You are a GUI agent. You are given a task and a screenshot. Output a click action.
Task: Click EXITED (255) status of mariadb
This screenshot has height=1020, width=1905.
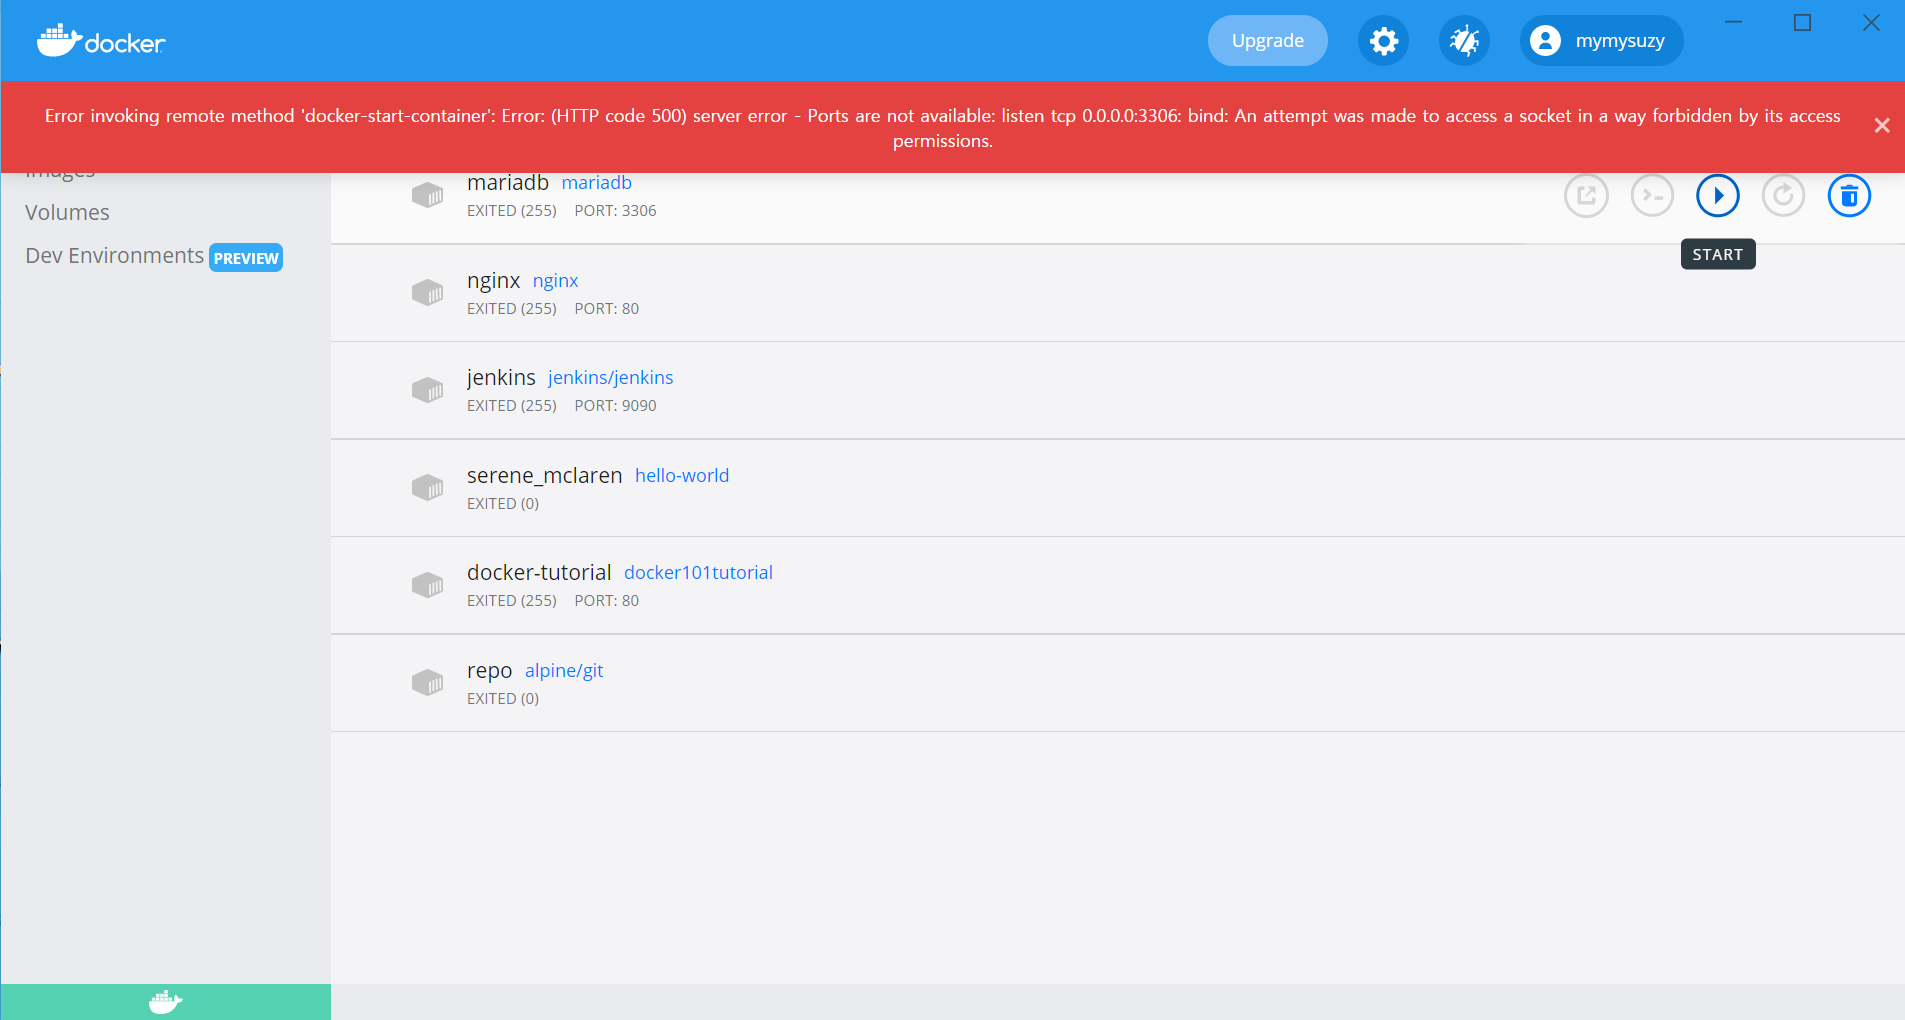pyautogui.click(x=512, y=211)
